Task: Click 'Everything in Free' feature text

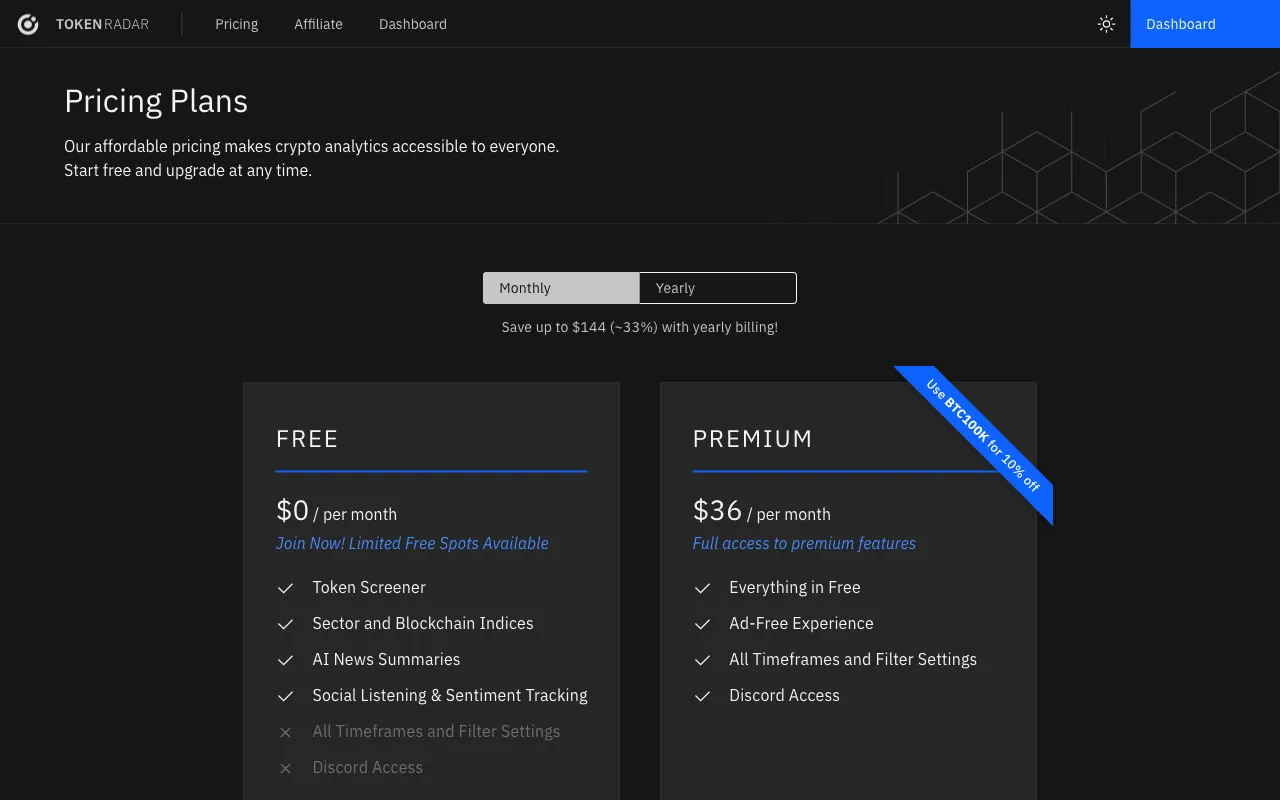Action: coord(795,587)
